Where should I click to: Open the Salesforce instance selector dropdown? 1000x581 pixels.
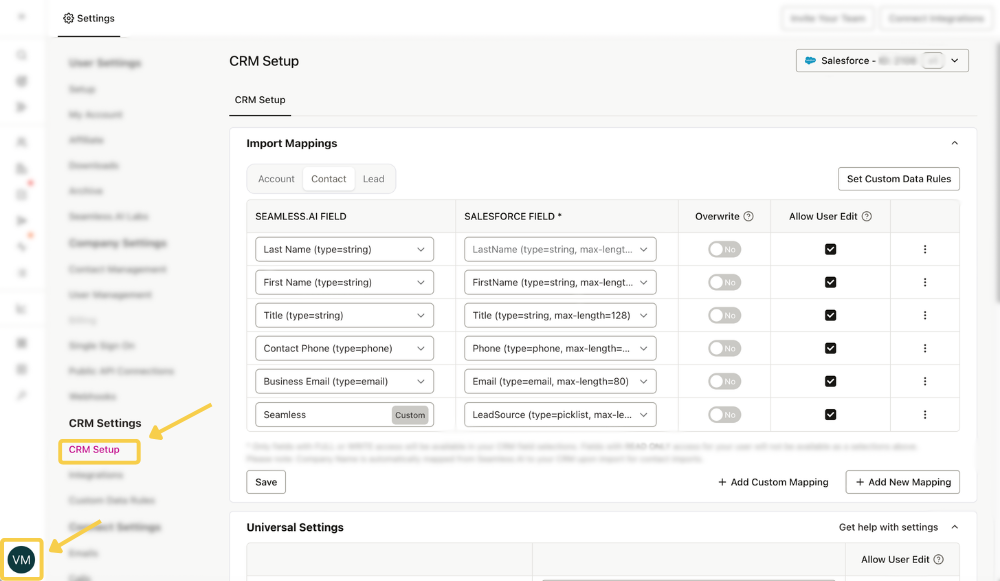[954, 60]
